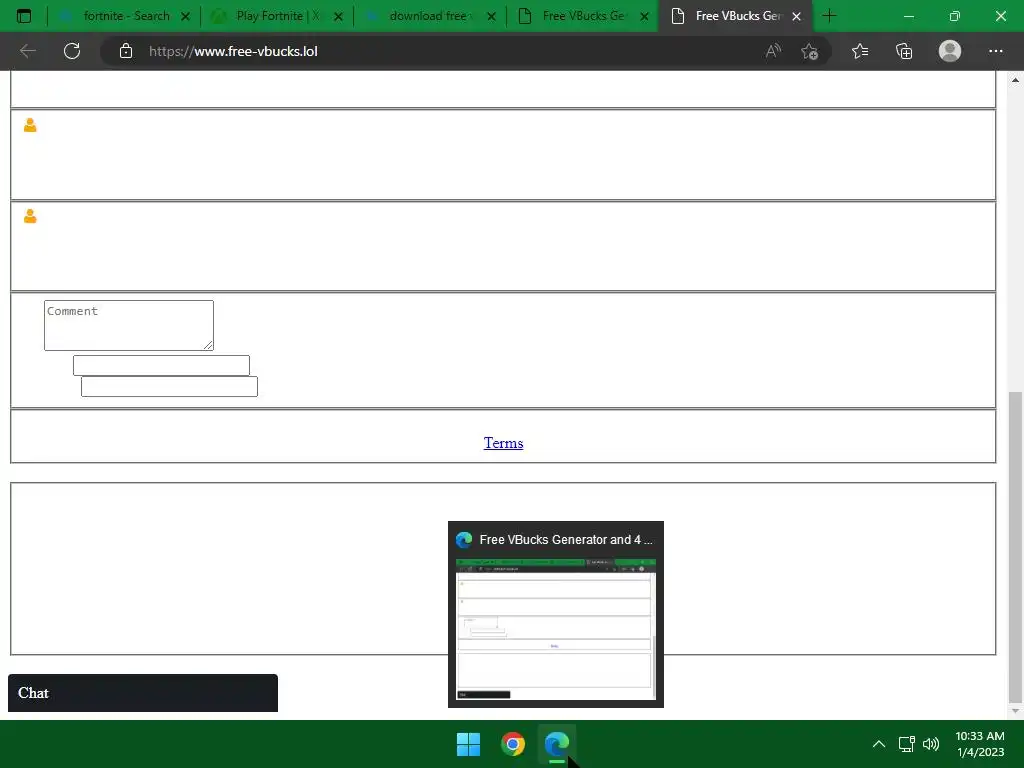This screenshot has height=768, width=1024.
Task: Refresh the free-vbucks.lol page
Action: coord(72,51)
